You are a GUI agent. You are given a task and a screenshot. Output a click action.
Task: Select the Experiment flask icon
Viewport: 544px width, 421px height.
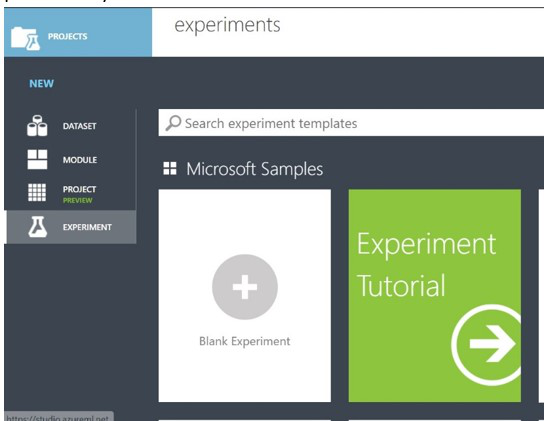coord(37,227)
